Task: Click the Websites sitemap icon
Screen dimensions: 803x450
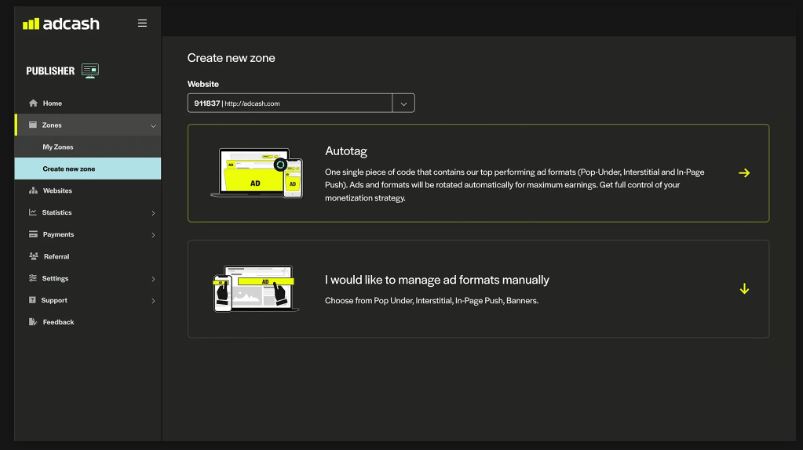Action: [33, 191]
